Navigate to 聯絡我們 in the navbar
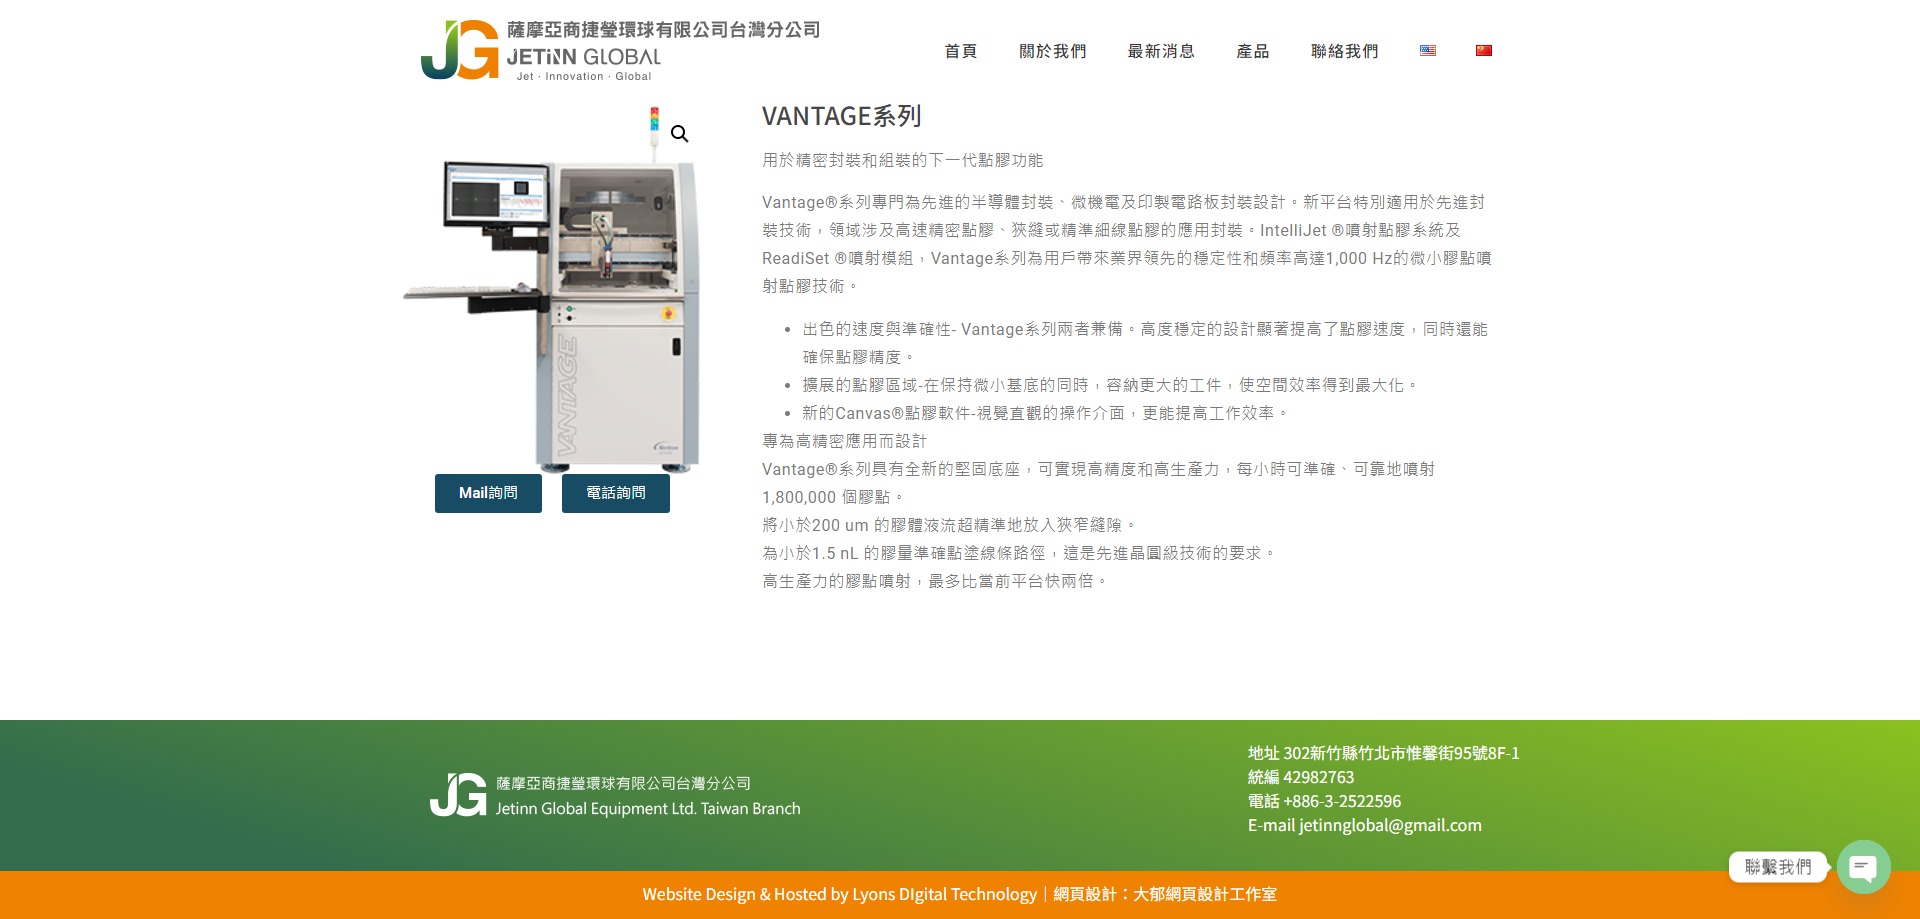 click(1344, 51)
